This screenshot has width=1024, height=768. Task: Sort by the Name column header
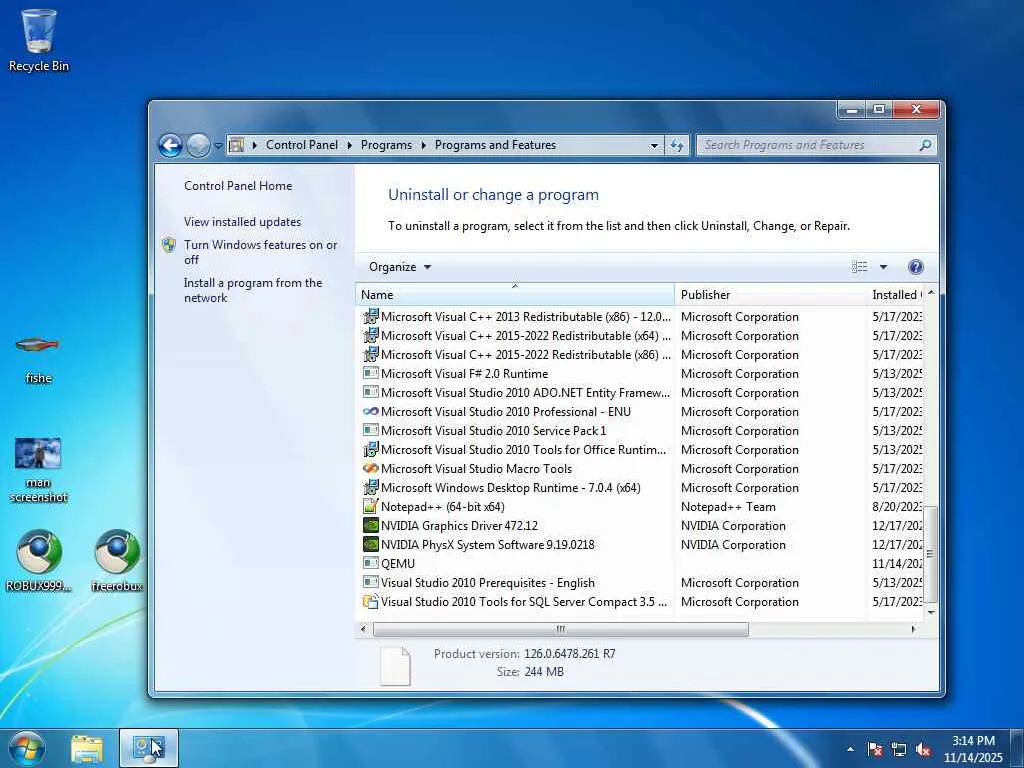(x=515, y=295)
